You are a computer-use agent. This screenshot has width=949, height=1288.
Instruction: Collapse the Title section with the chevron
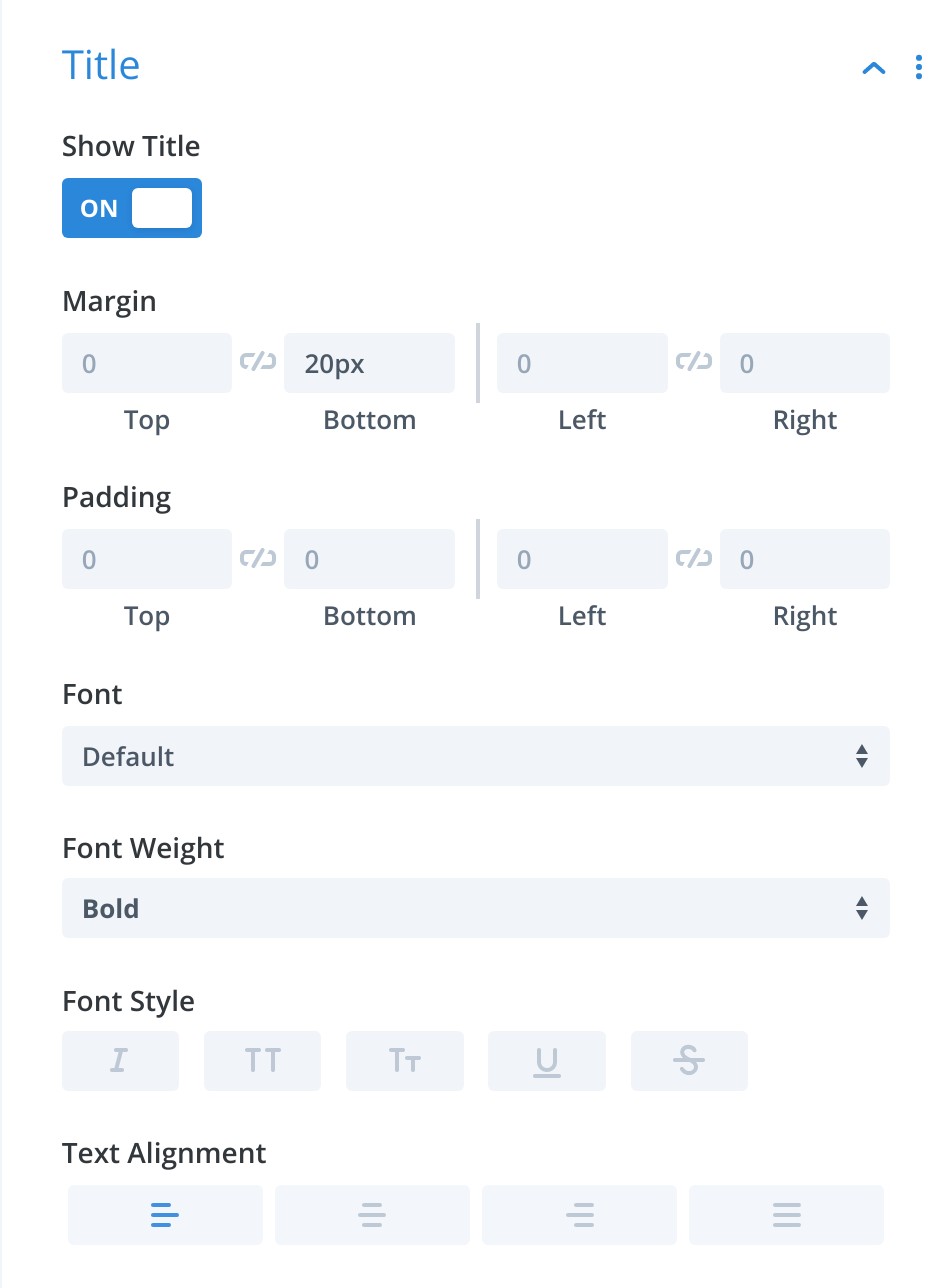coord(873,68)
